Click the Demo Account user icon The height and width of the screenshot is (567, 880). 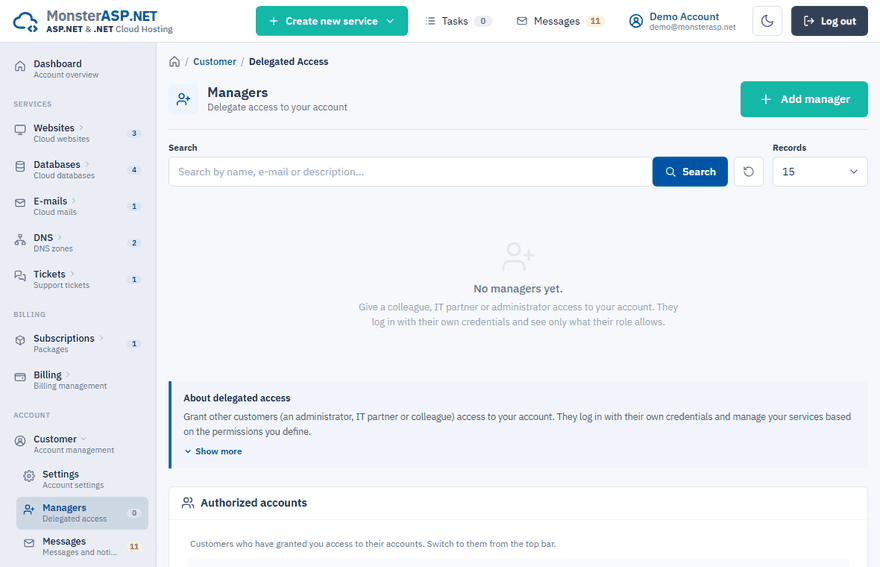click(636, 21)
